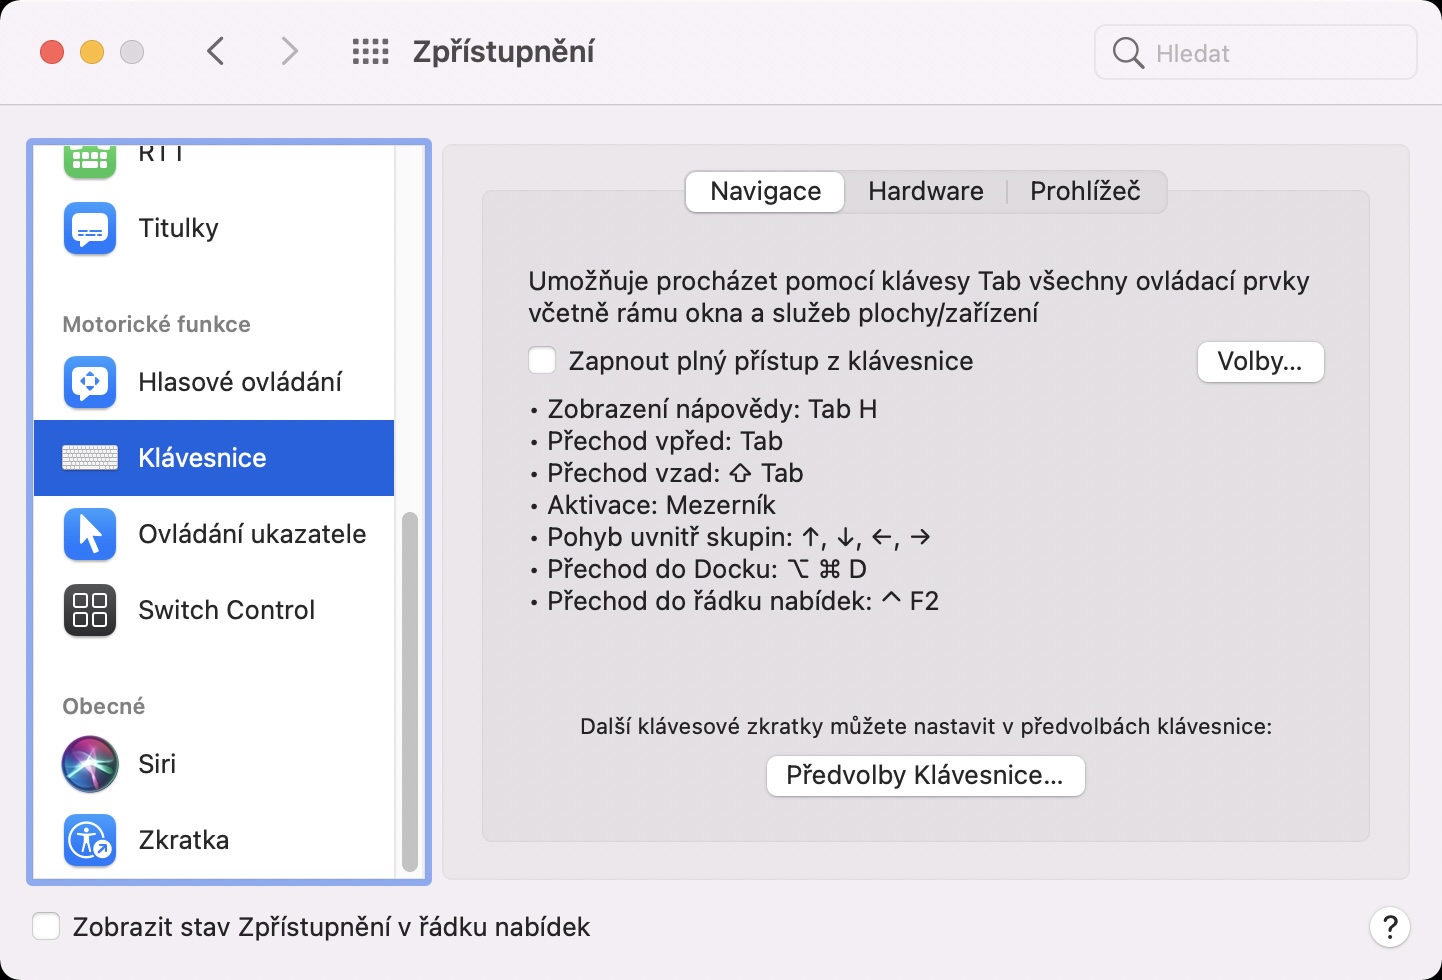The width and height of the screenshot is (1442, 980).
Task: Open the Hlasové ovládání sidebar icon
Action: pos(90,382)
